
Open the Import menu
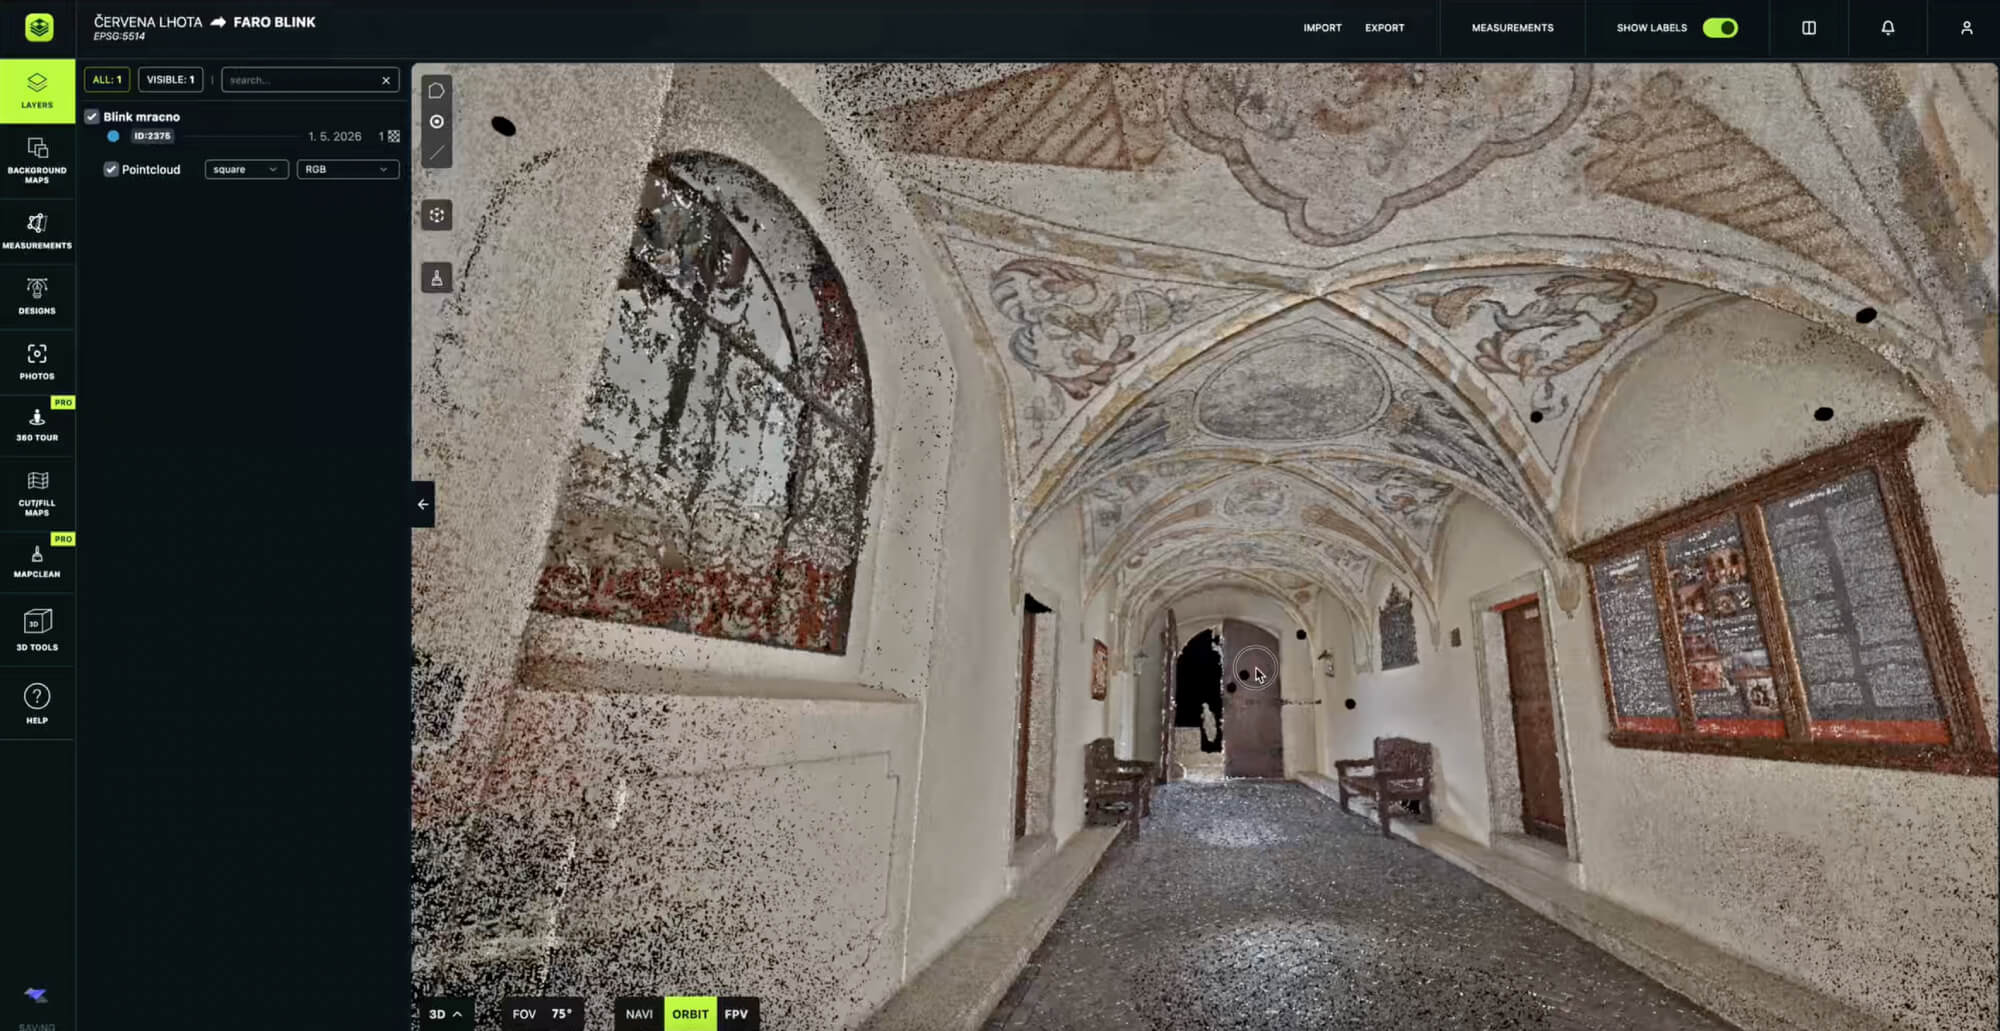click(x=1322, y=28)
